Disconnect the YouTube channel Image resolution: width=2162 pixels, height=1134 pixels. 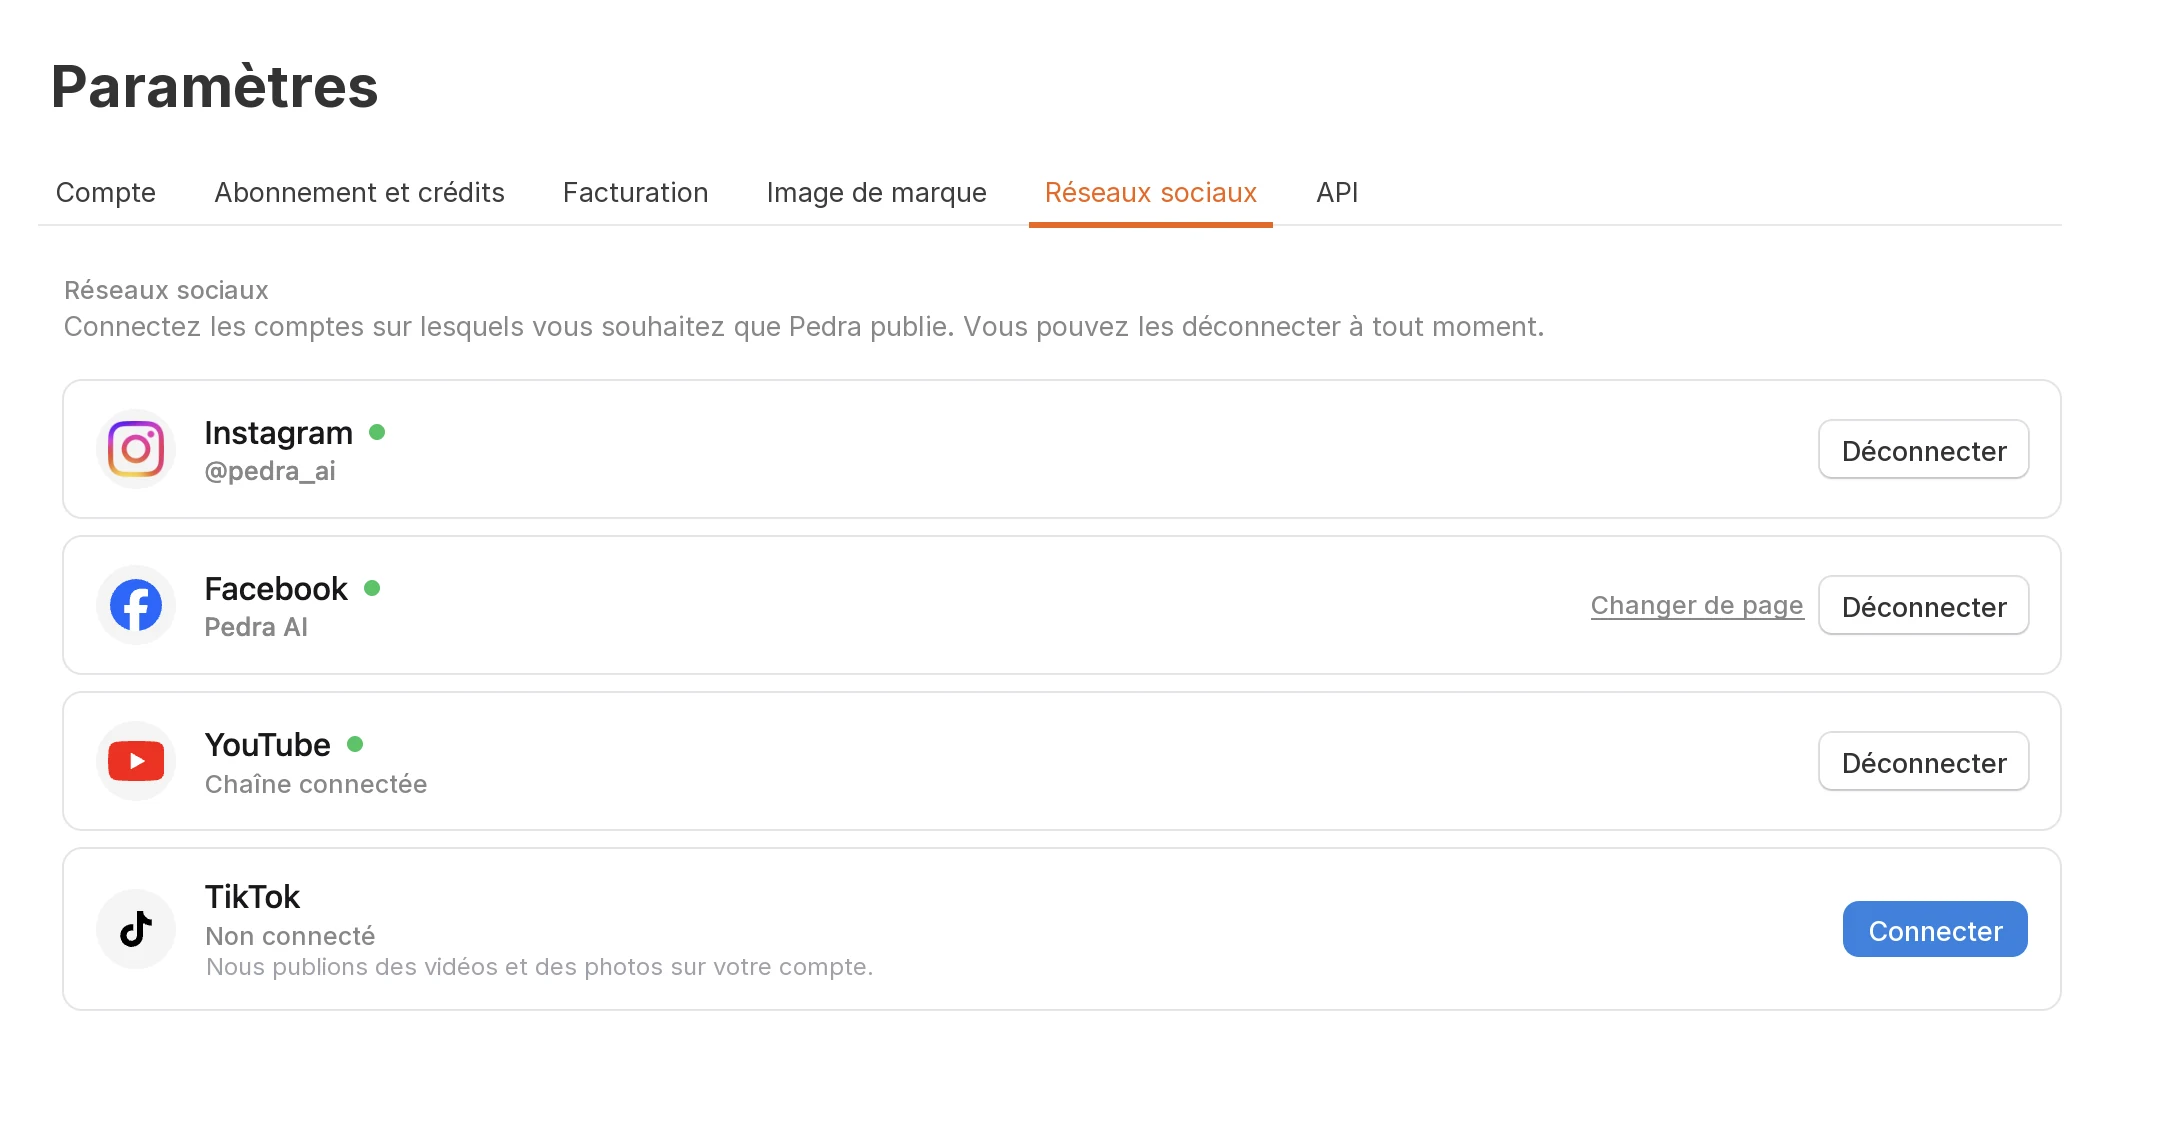pyautogui.click(x=1924, y=762)
